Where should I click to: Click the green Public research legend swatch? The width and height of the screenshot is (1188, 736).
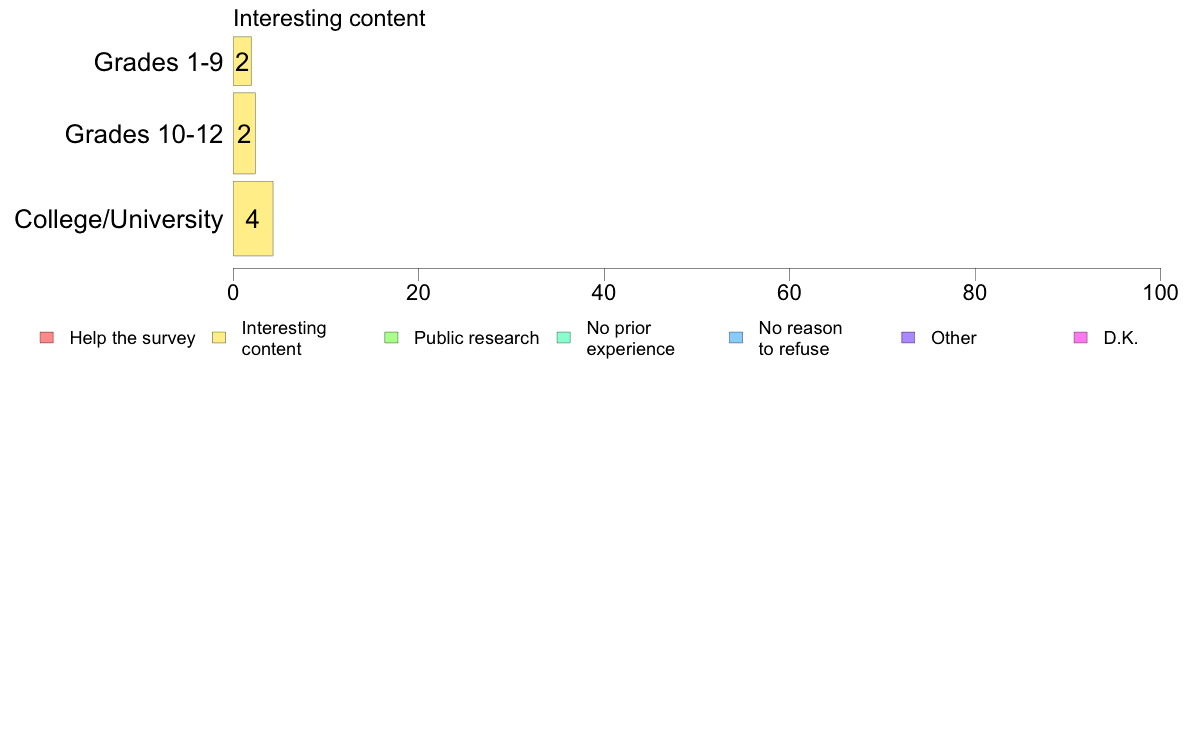391,337
